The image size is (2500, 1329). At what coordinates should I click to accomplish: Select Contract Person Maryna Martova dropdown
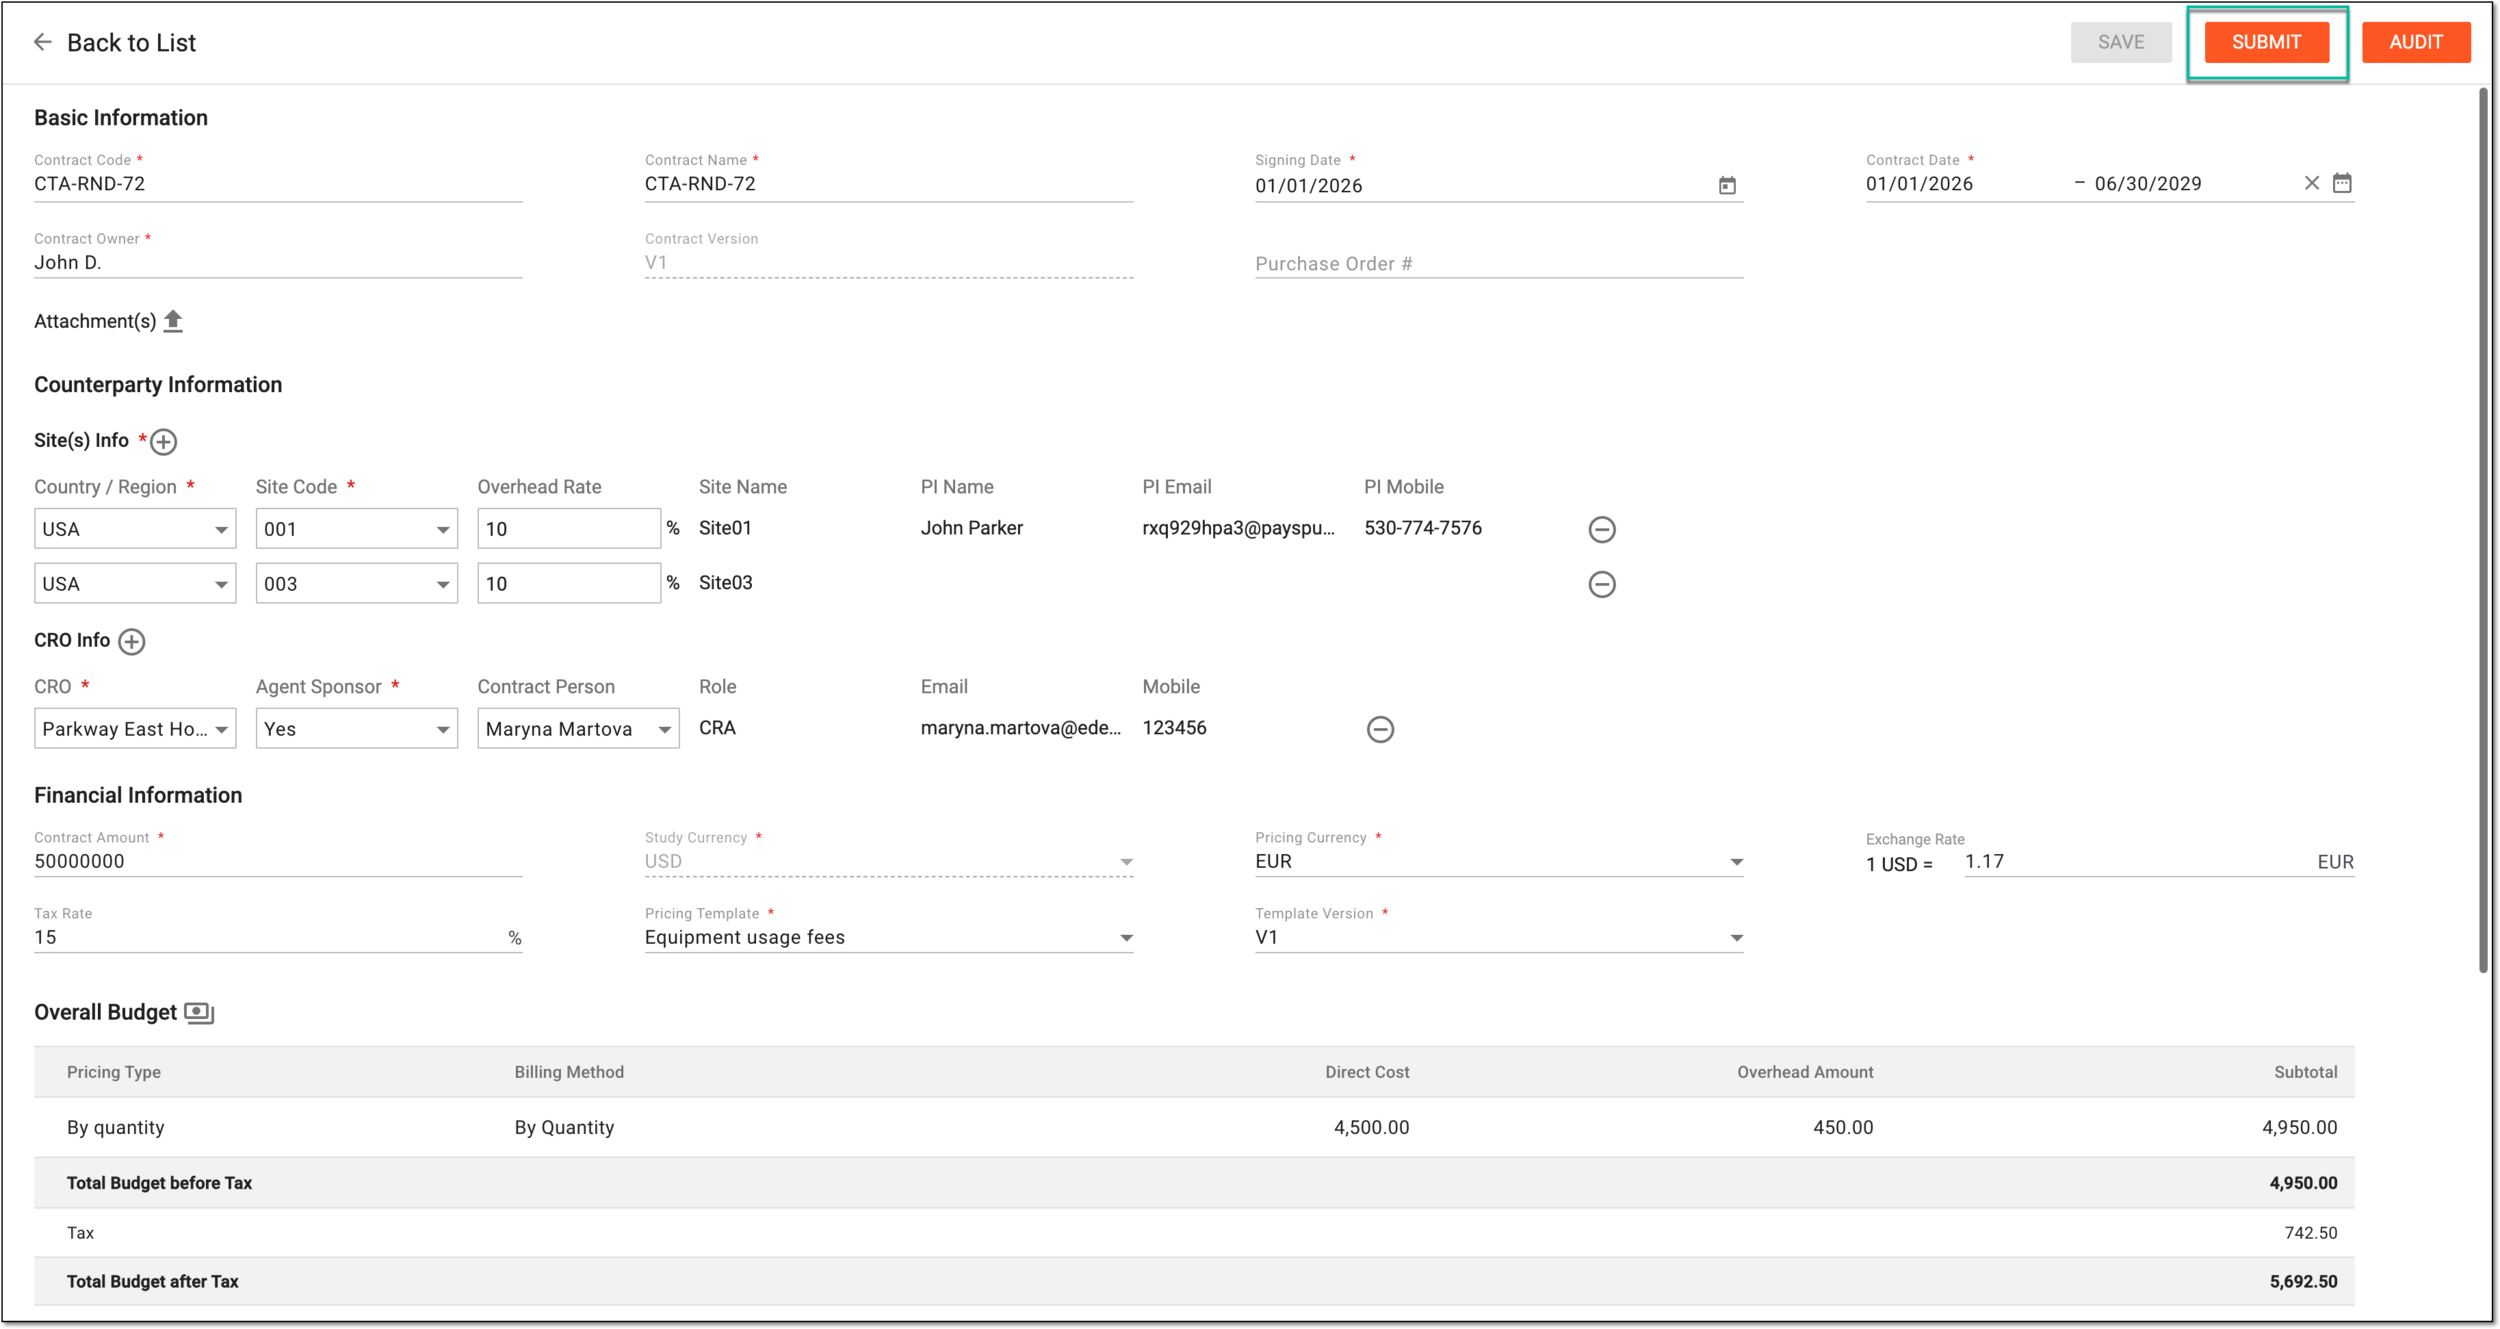tap(578, 729)
